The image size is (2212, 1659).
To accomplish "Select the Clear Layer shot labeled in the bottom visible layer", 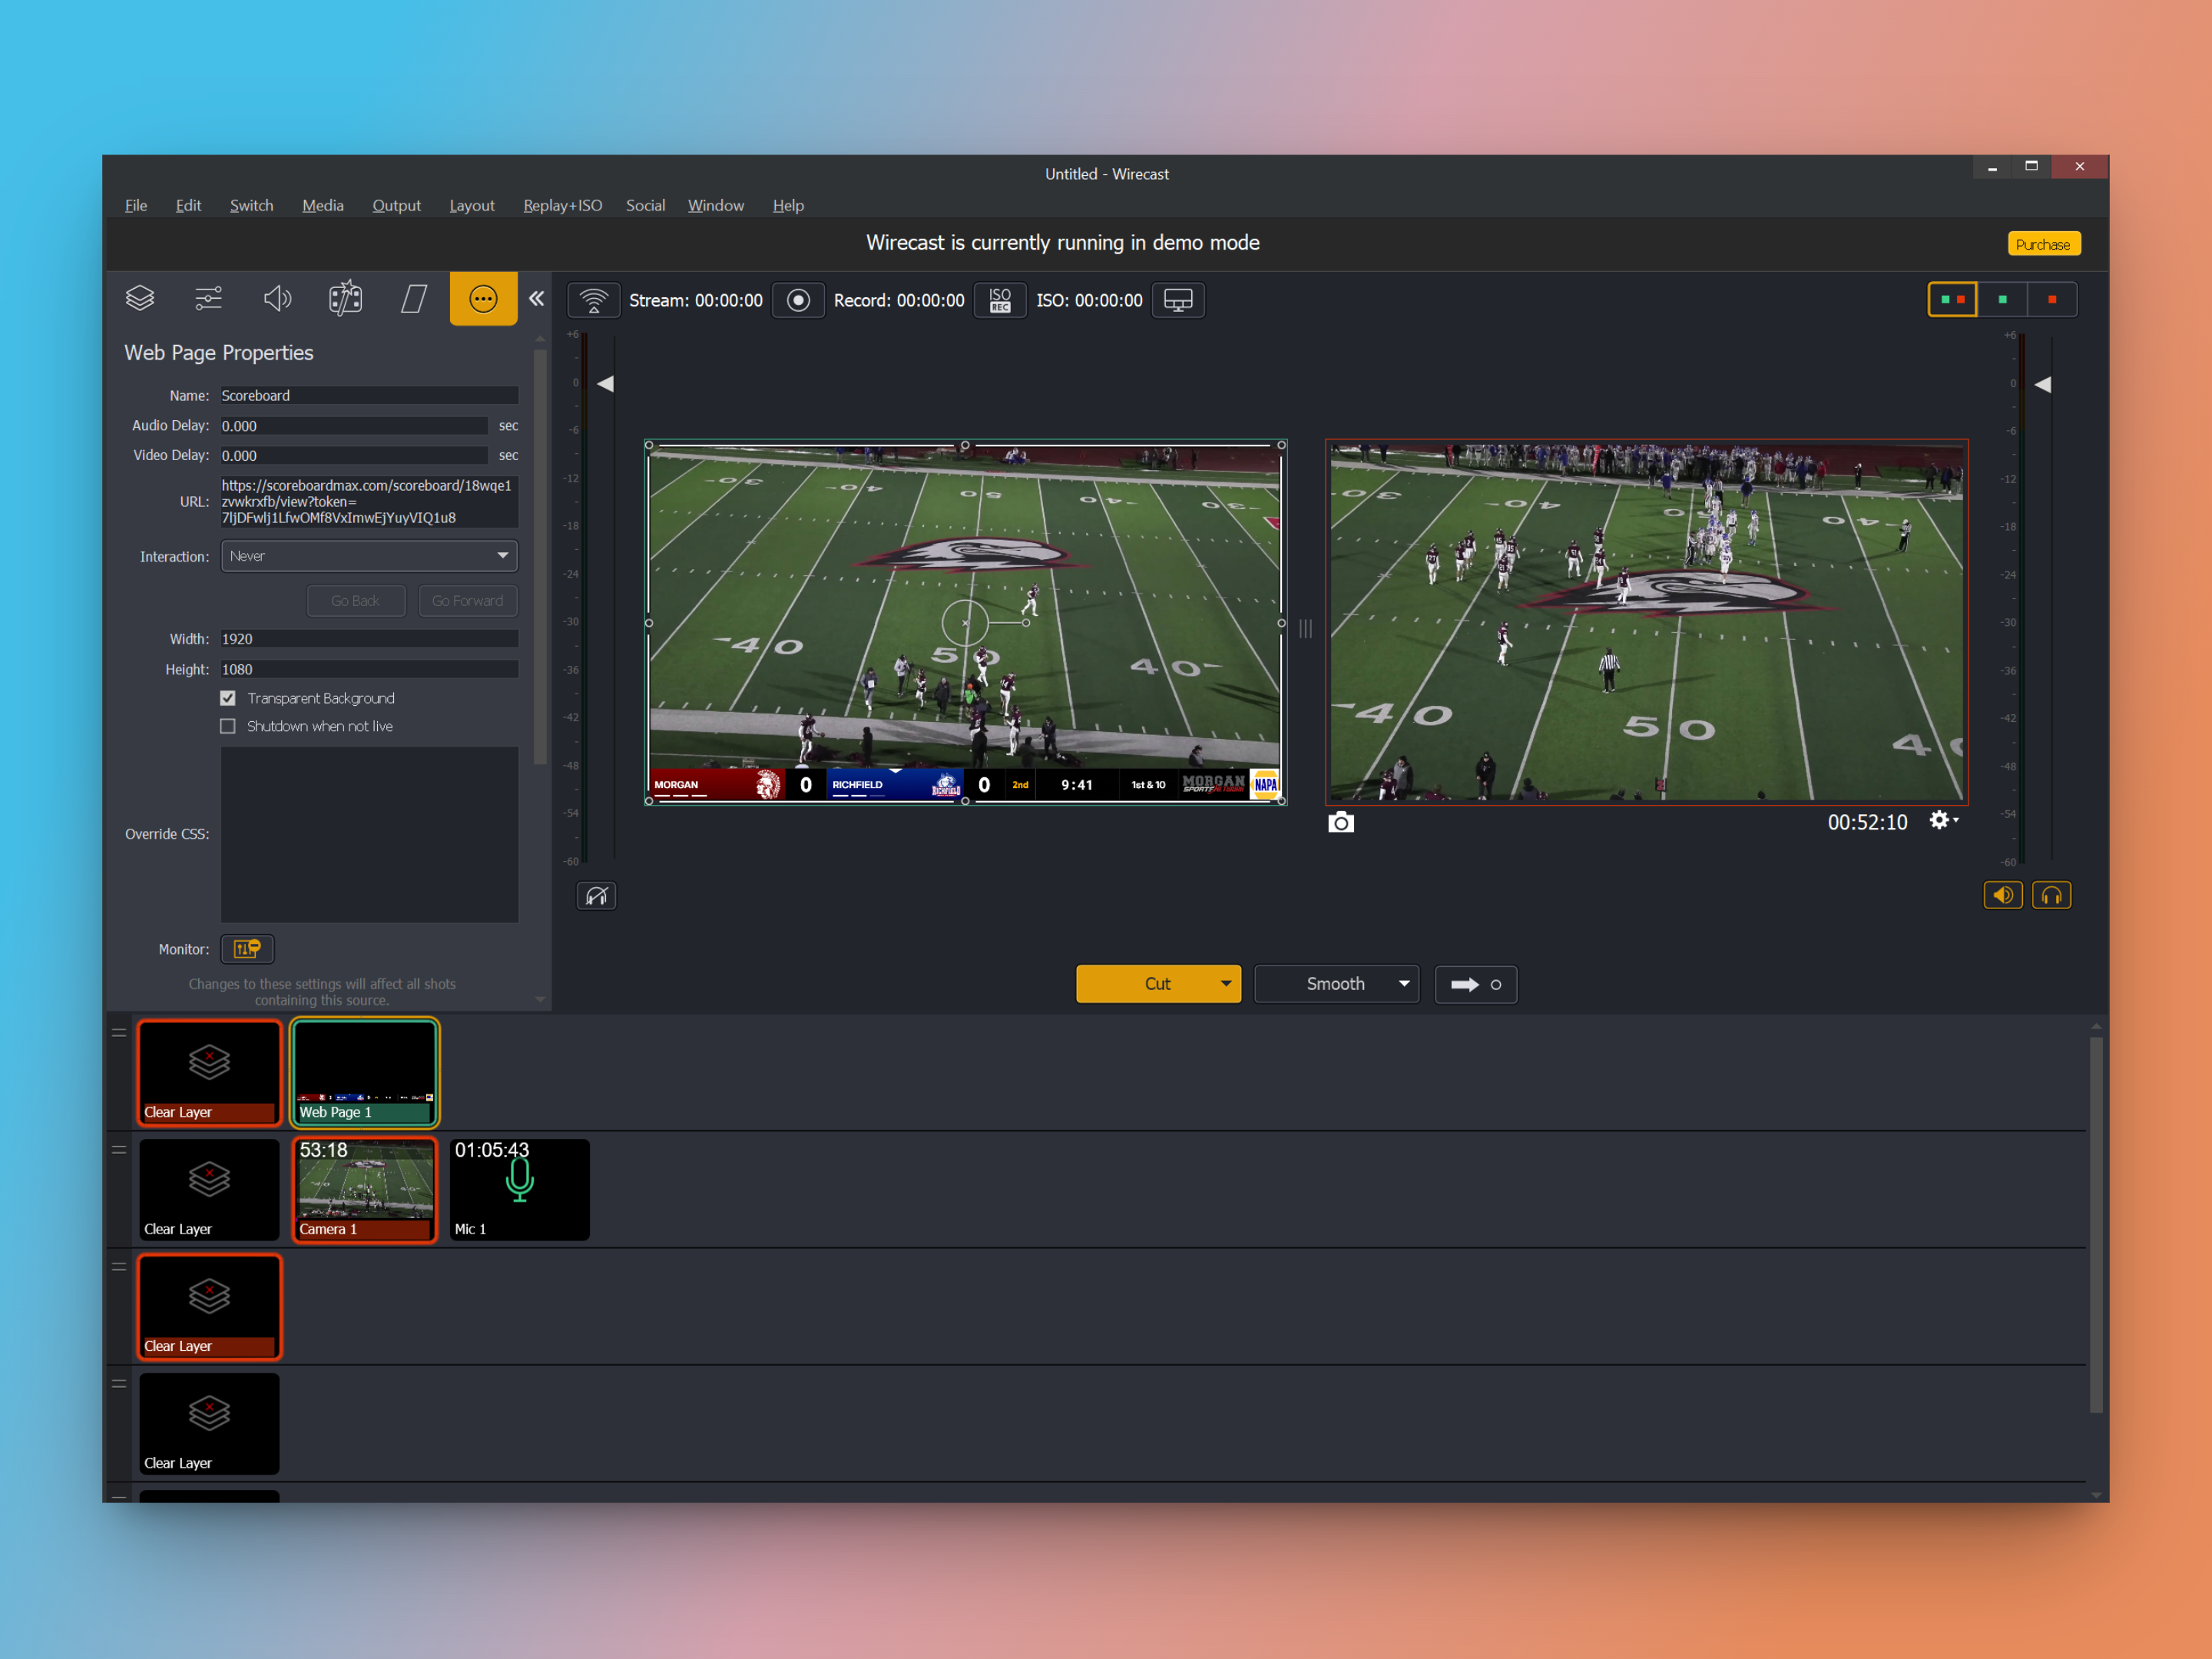I will (x=209, y=1424).
